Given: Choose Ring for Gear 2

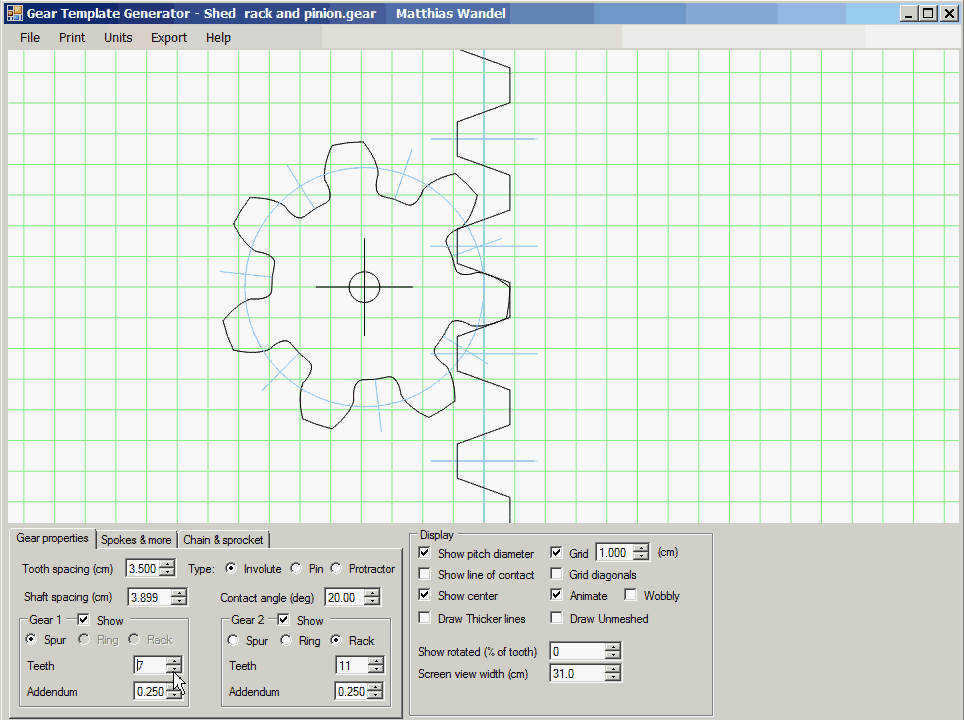Looking at the screenshot, I should (x=286, y=641).
